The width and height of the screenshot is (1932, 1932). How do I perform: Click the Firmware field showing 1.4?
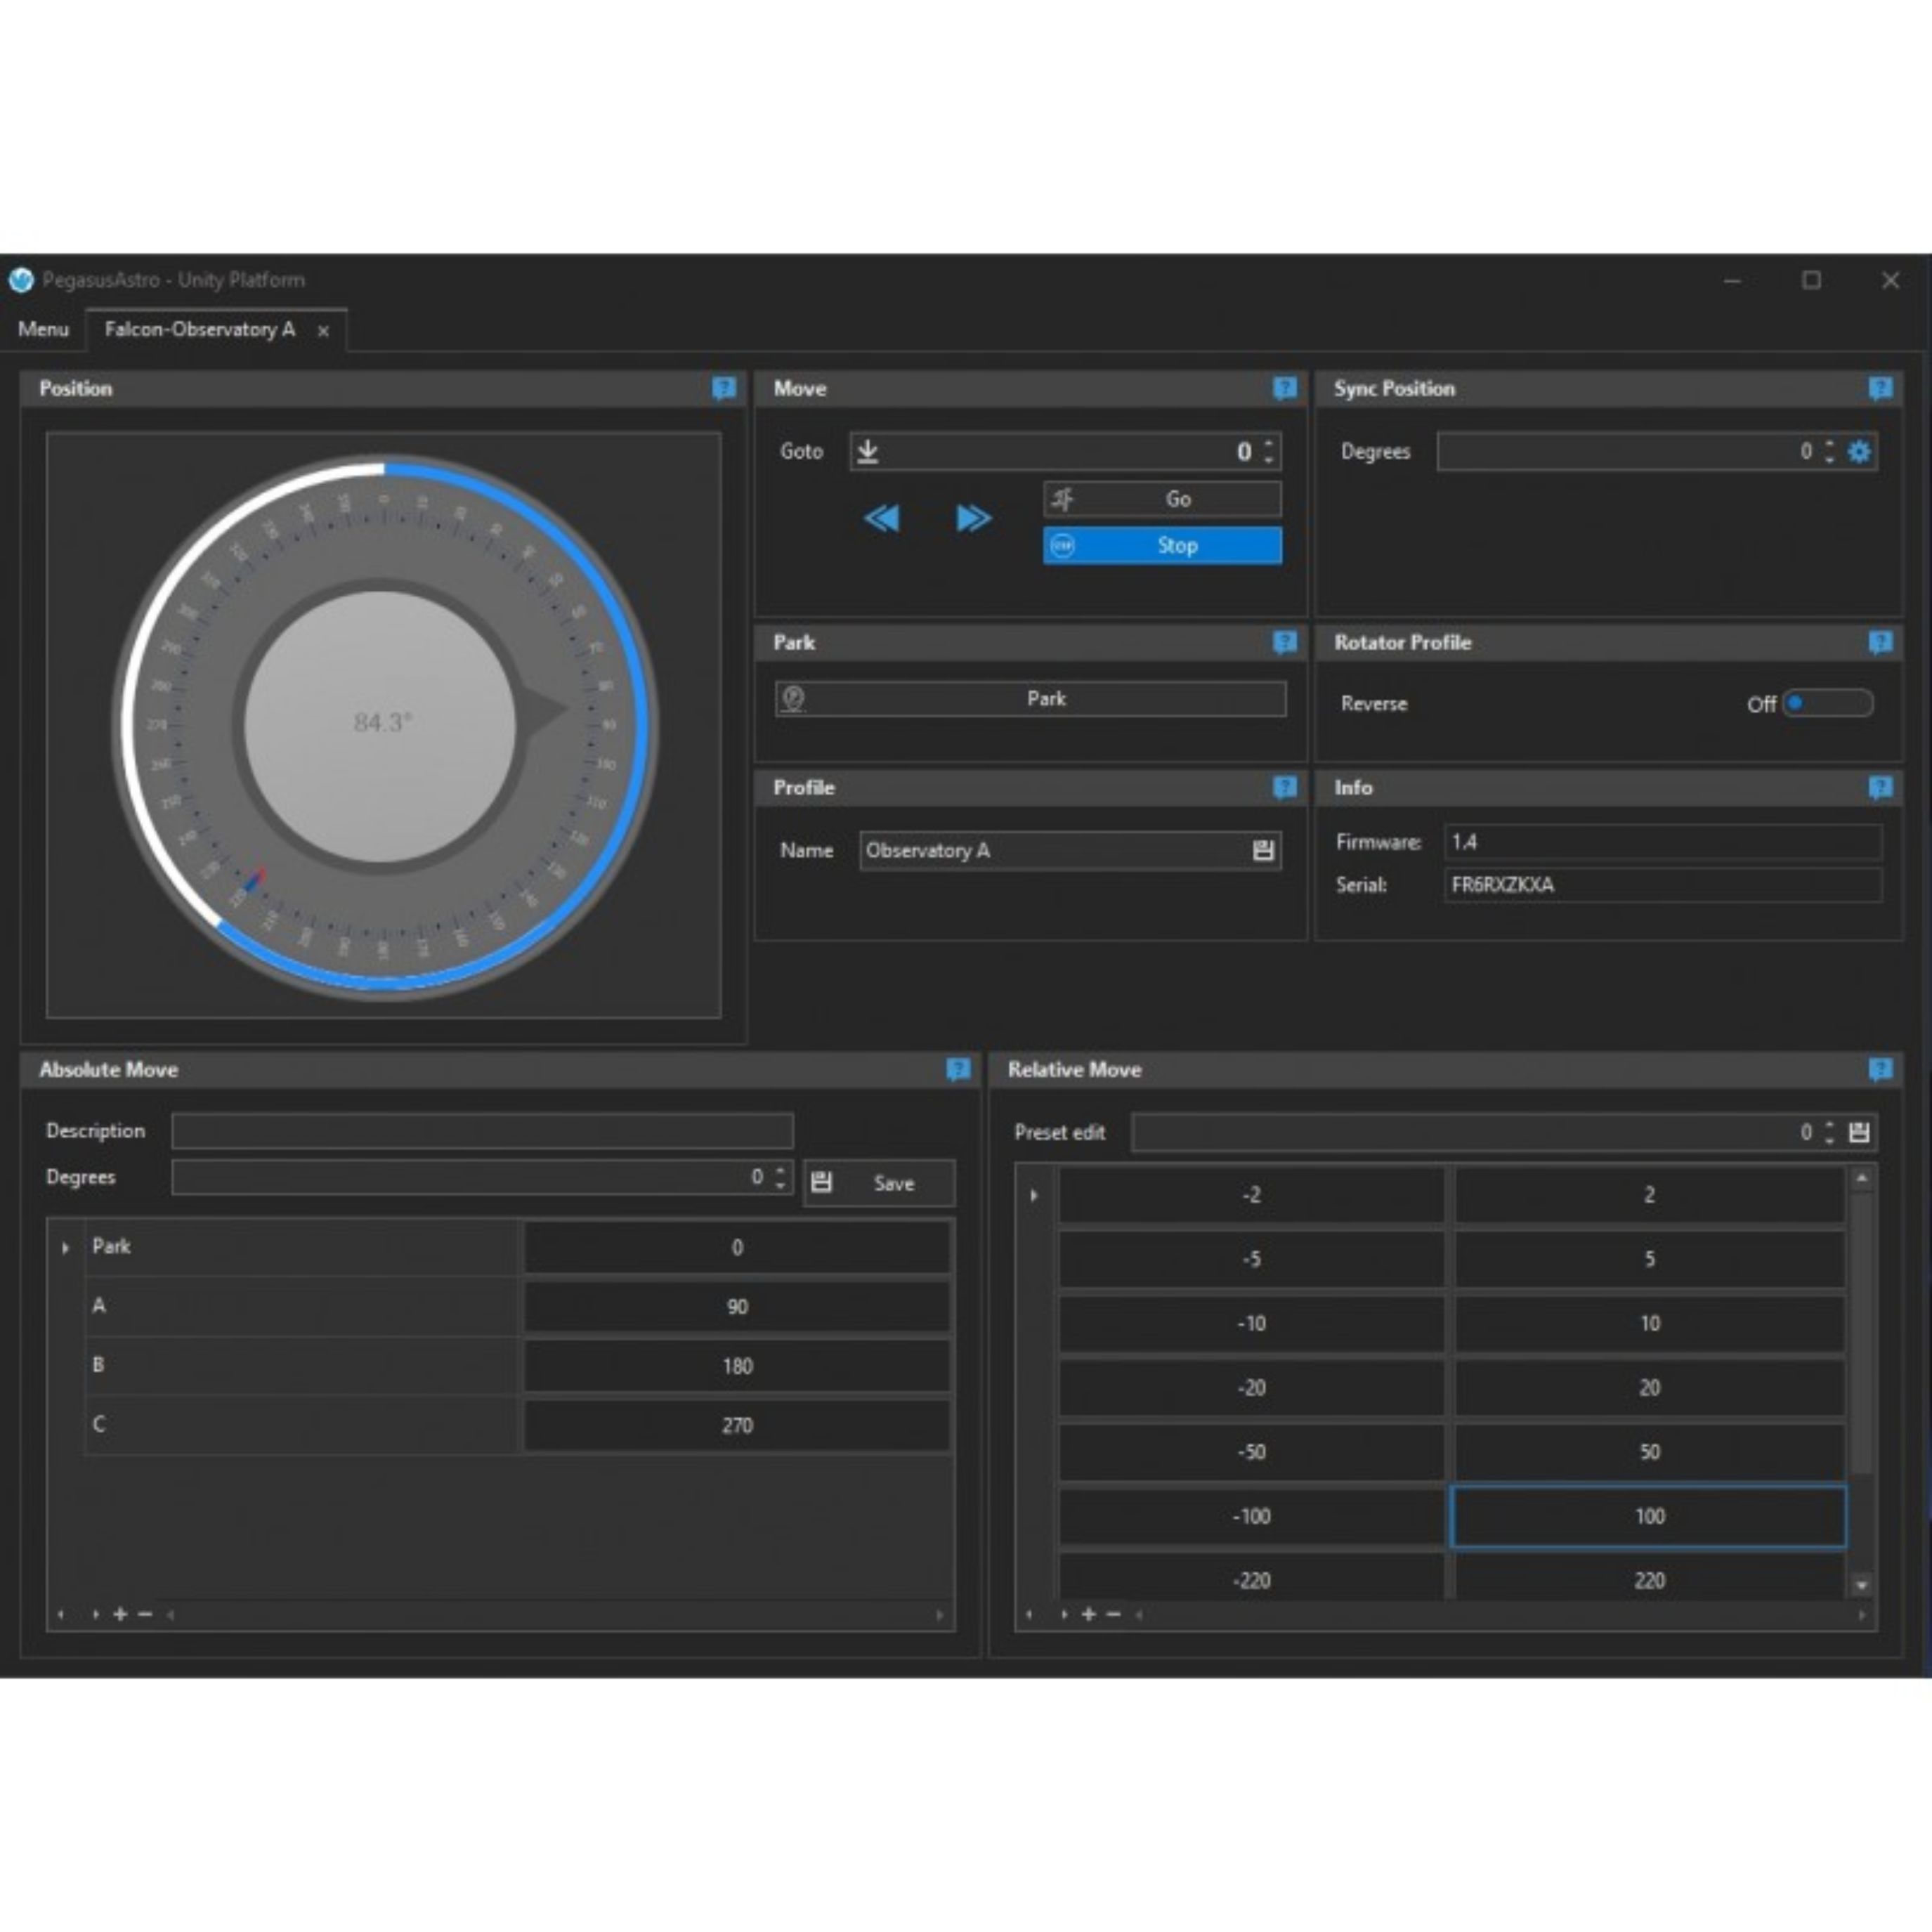tap(1663, 842)
